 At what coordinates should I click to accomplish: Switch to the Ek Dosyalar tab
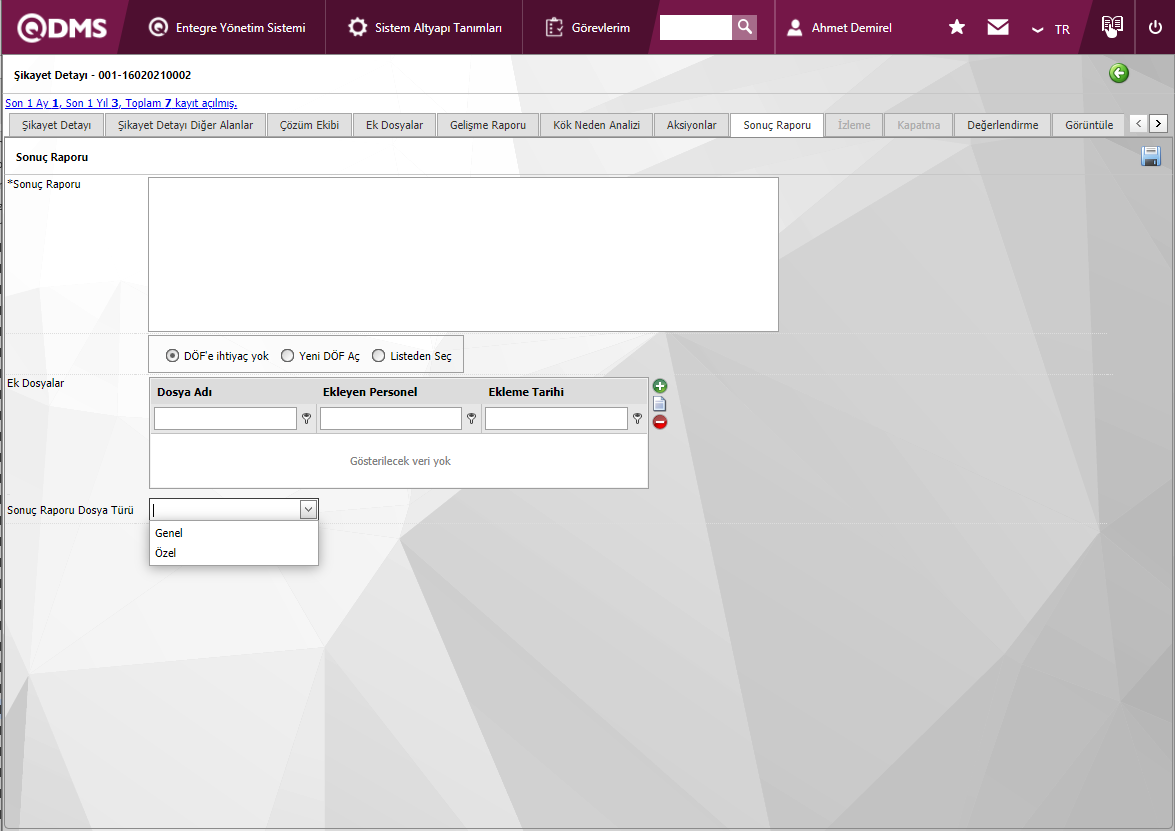(x=394, y=125)
